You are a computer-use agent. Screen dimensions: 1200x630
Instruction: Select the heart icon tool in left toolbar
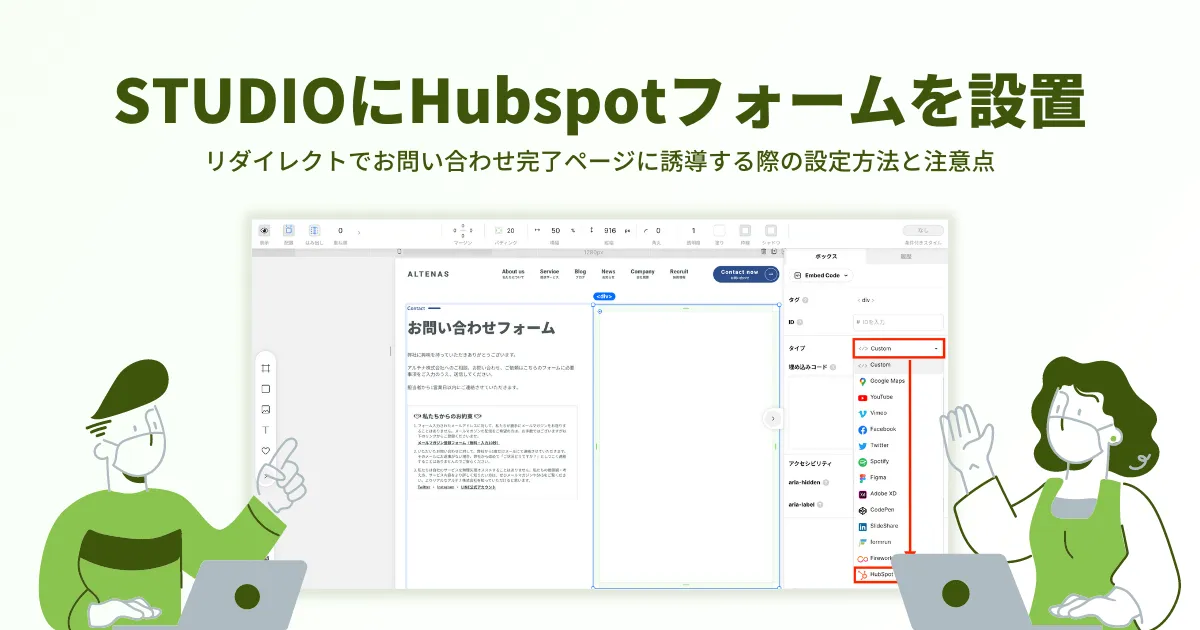(x=266, y=451)
